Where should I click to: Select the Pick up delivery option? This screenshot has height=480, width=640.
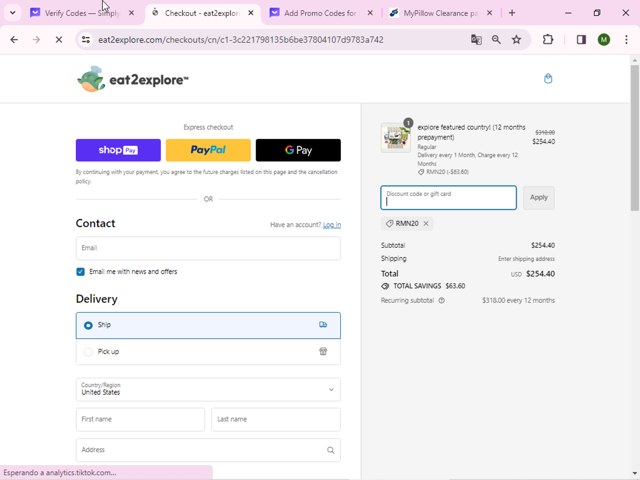[208, 351]
